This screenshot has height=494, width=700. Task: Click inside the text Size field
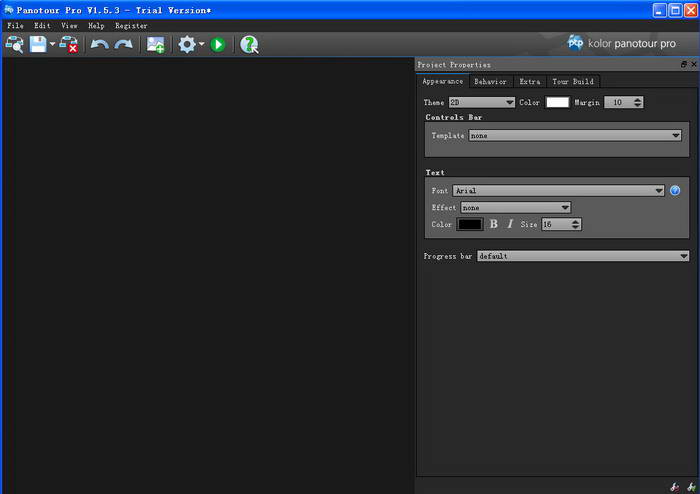pos(556,224)
